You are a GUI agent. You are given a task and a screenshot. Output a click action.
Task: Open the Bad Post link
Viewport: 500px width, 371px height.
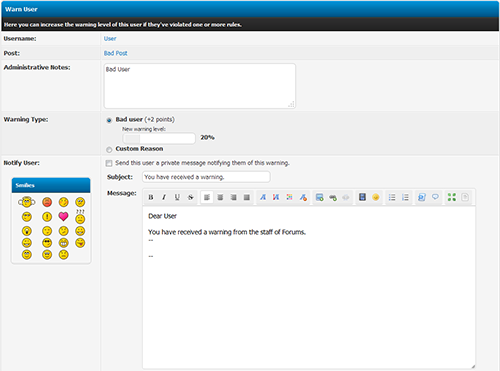pyautogui.click(x=115, y=53)
